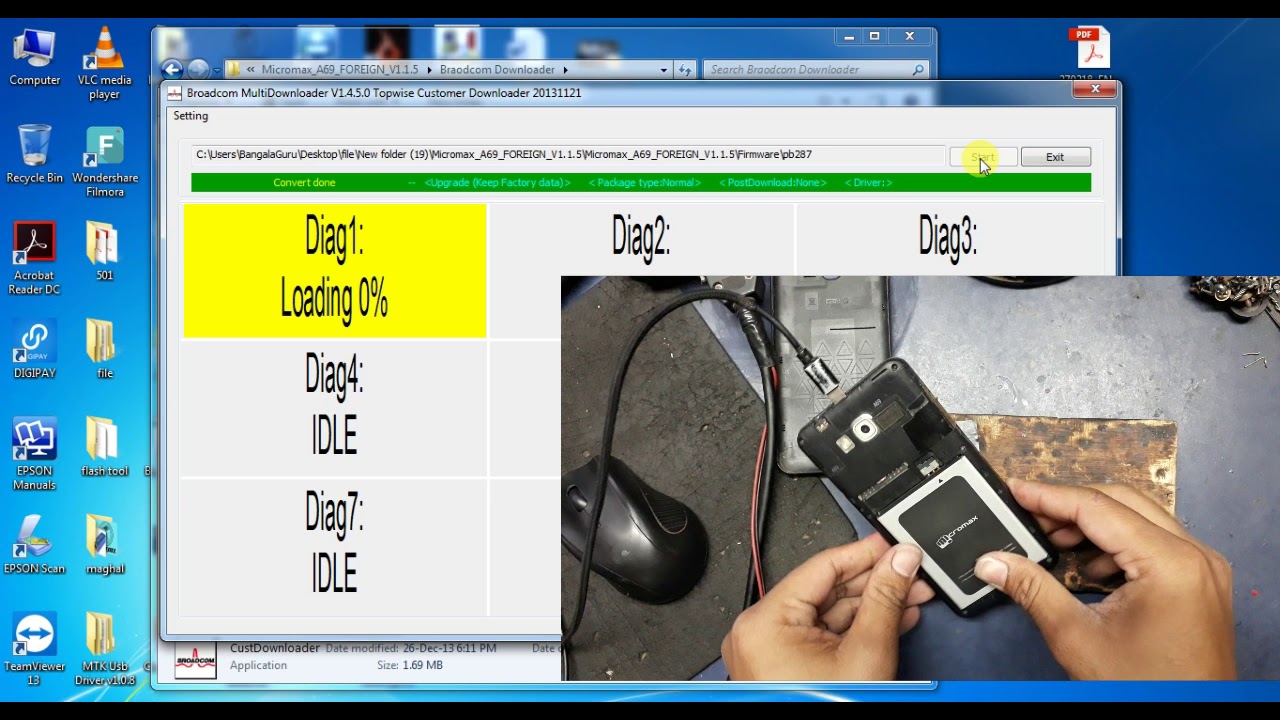Click '< PostDownload:None>' status text
1280x720 pixels.
pyautogui.click(x=773, y=183)
